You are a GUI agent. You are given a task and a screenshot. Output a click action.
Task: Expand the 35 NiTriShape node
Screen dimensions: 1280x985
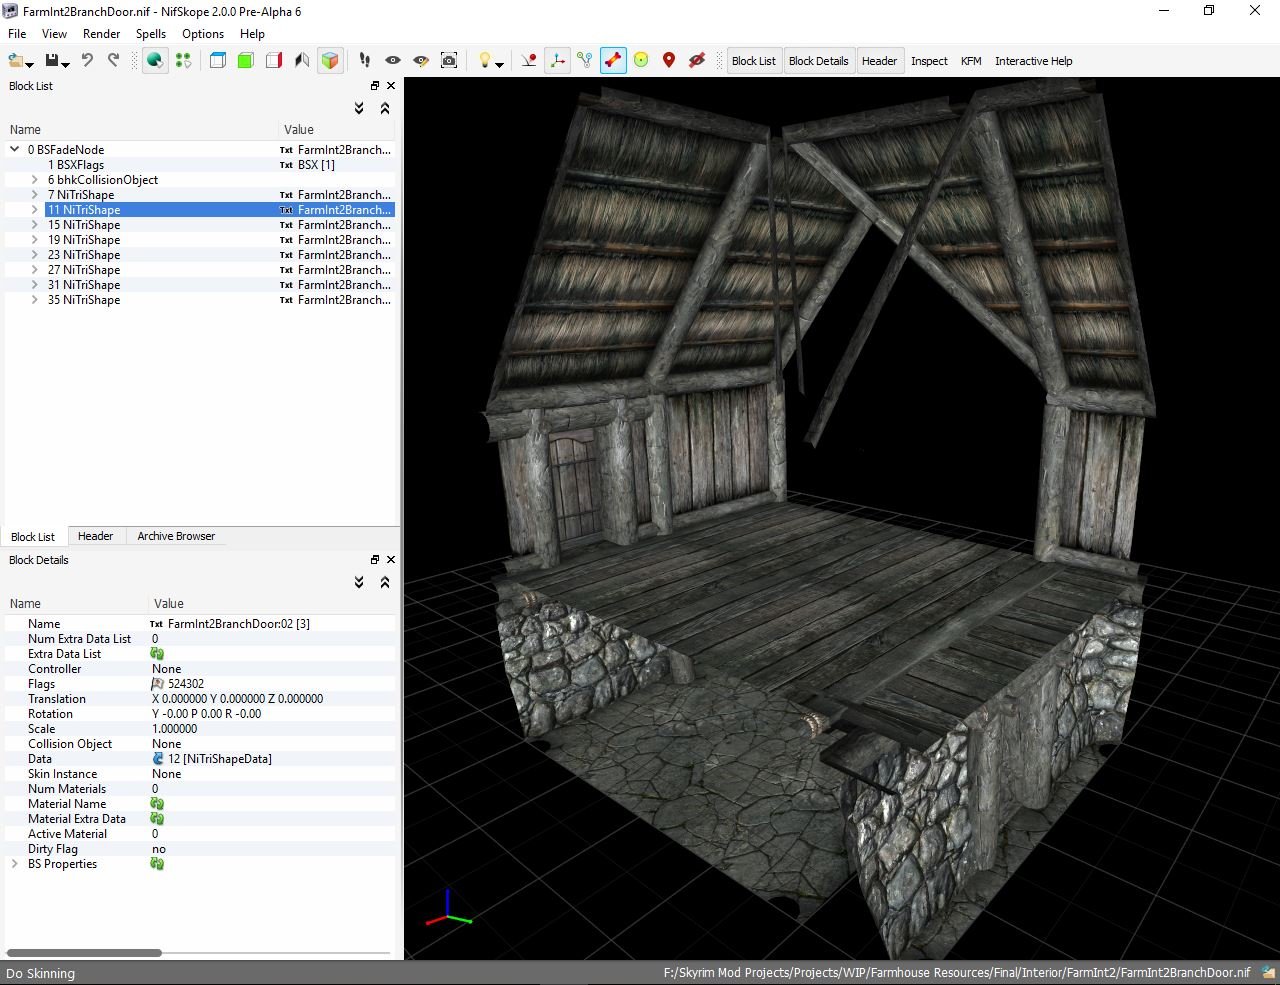tap(35, 300)
